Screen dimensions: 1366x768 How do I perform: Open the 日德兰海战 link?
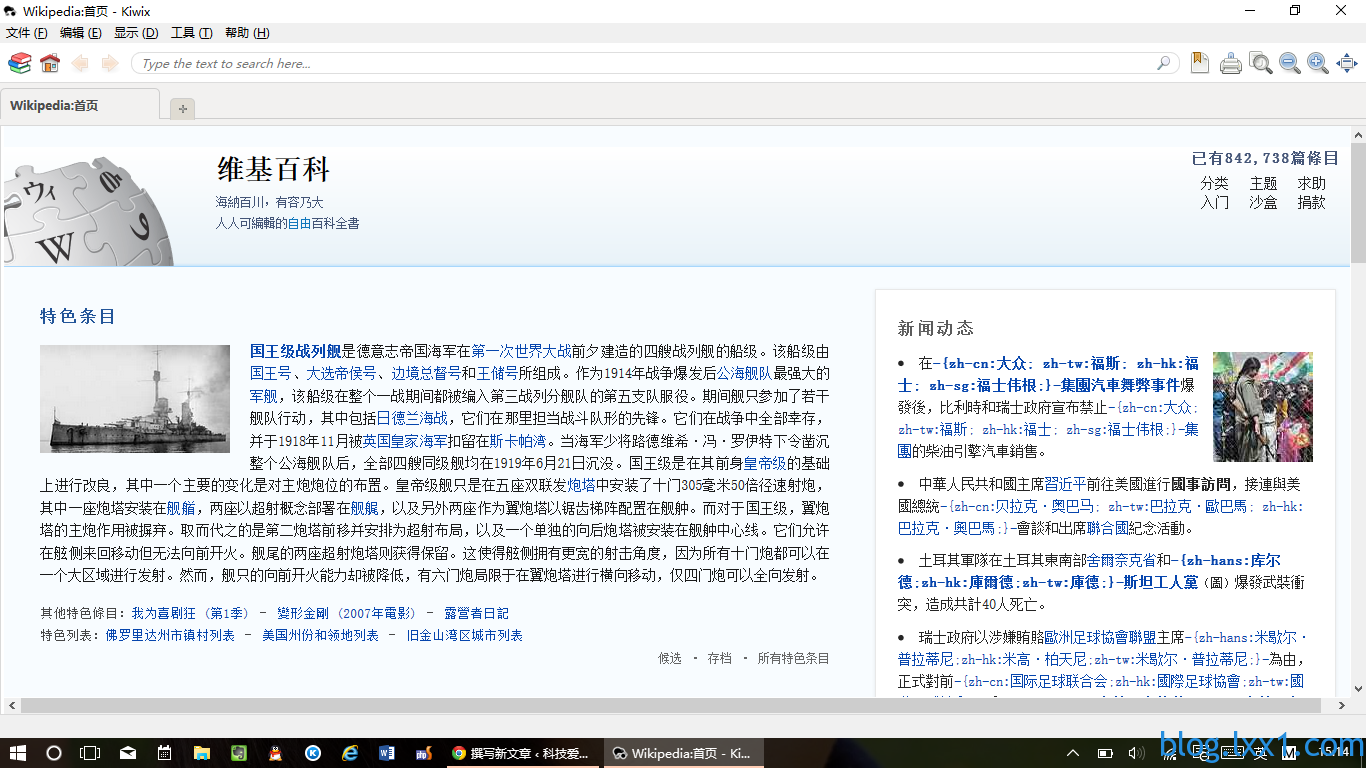click(412, 418)
